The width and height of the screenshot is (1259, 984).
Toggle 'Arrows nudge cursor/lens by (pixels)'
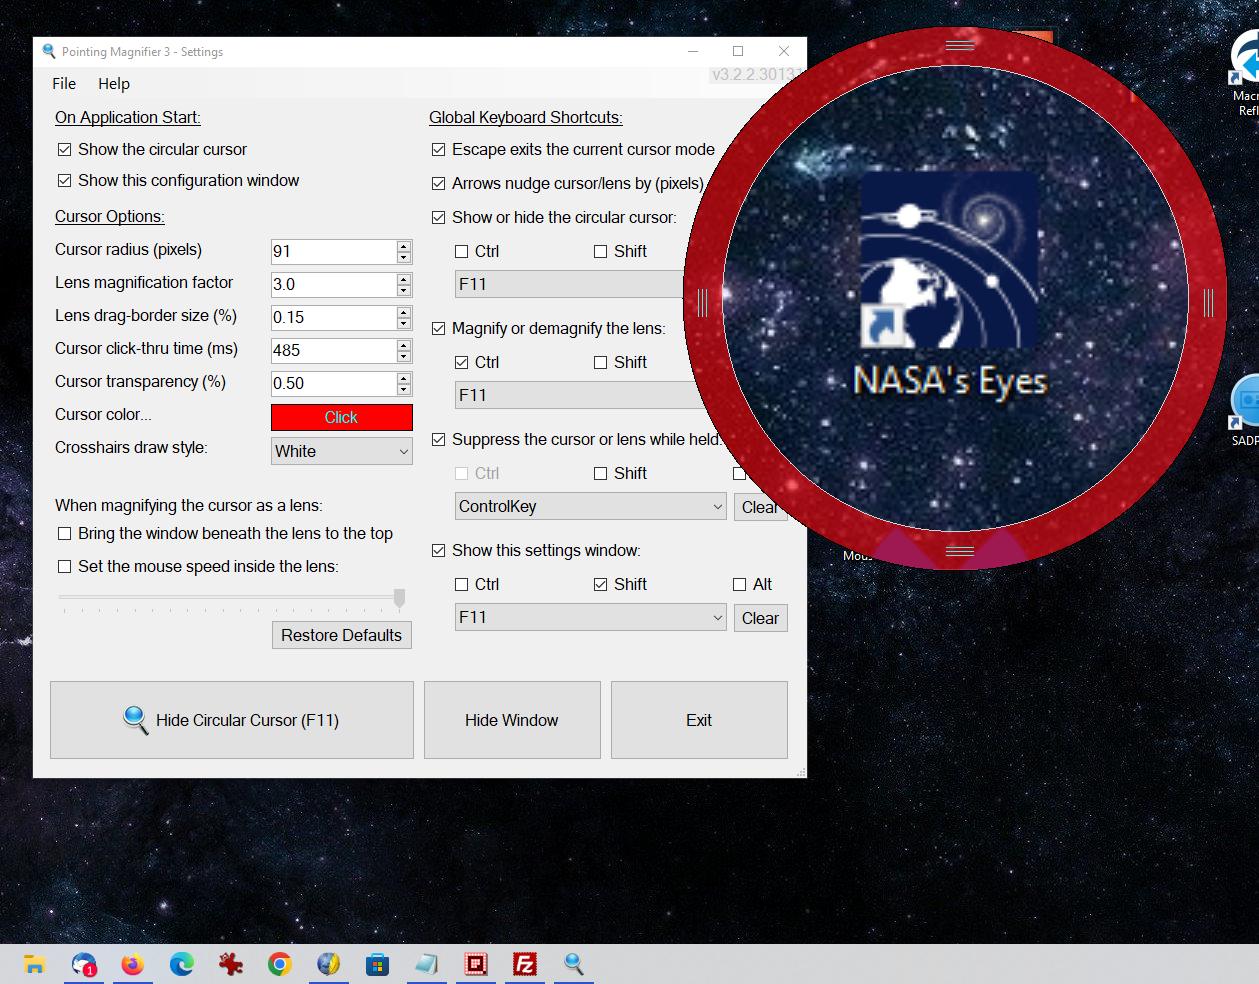(438, 183)
